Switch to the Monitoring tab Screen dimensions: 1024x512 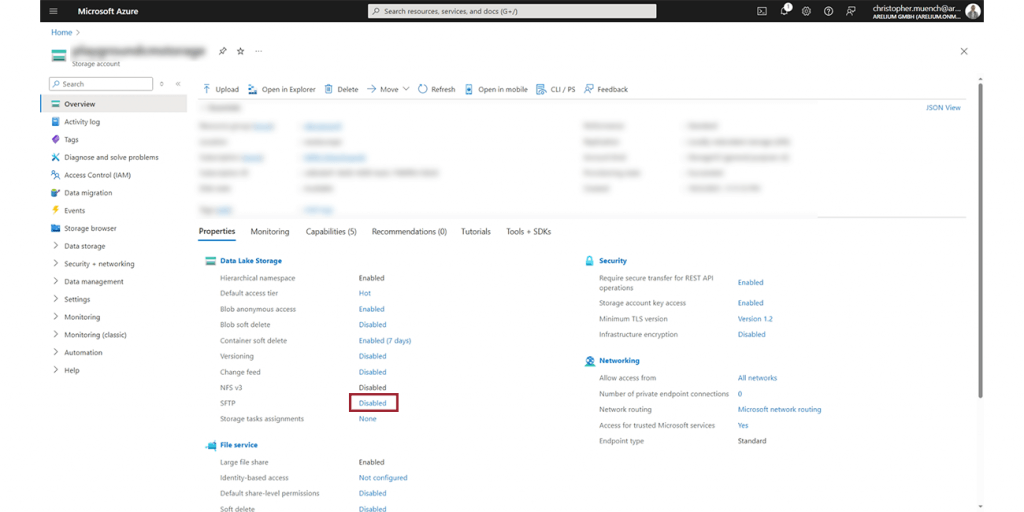[270, 232]
